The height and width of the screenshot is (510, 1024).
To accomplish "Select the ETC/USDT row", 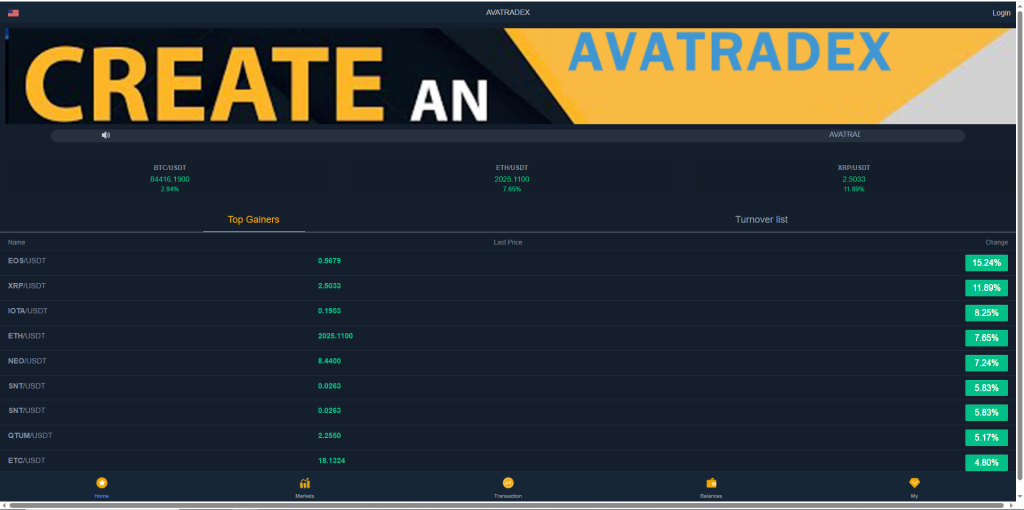I will pos(507,462).
